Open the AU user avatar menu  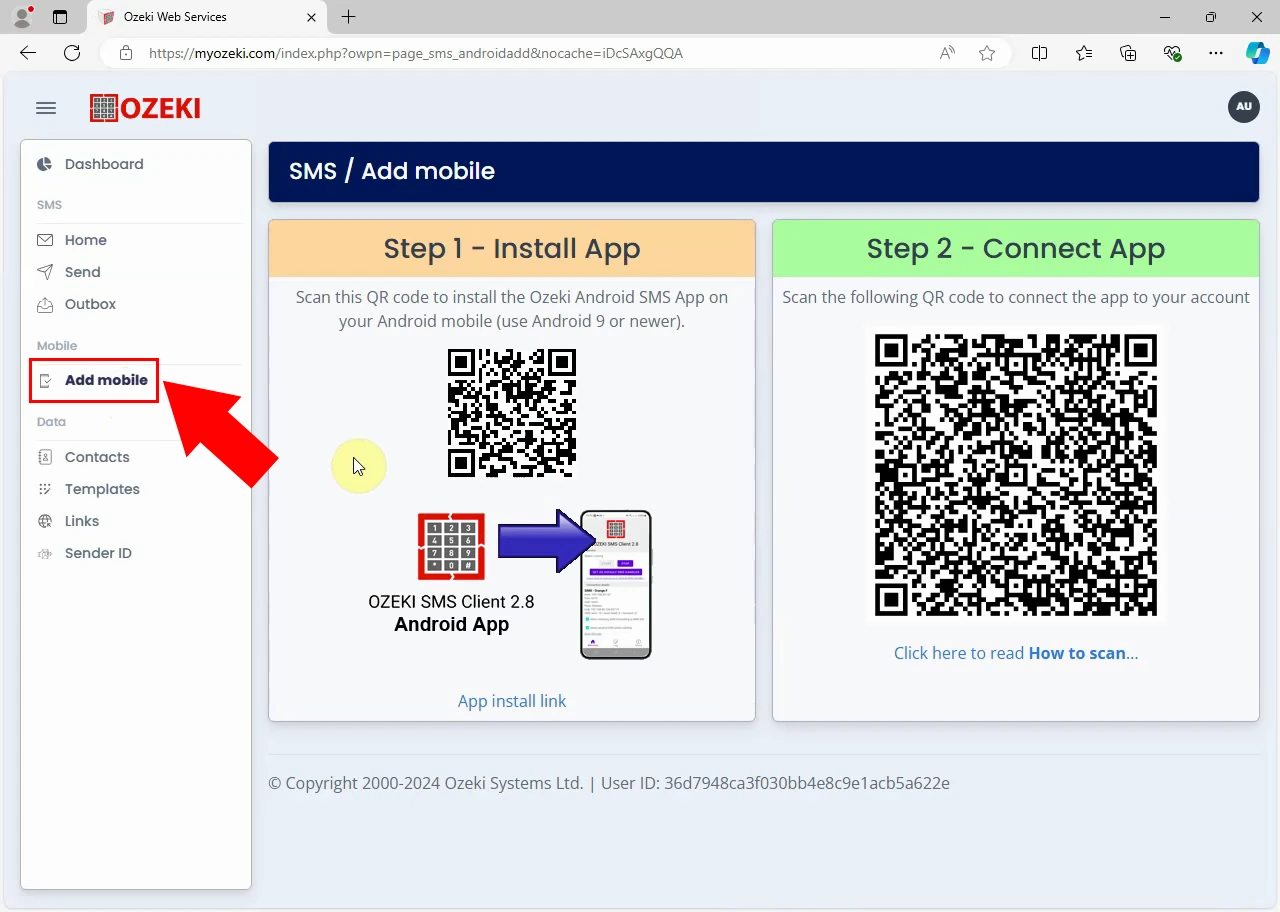click(1243, 107)
